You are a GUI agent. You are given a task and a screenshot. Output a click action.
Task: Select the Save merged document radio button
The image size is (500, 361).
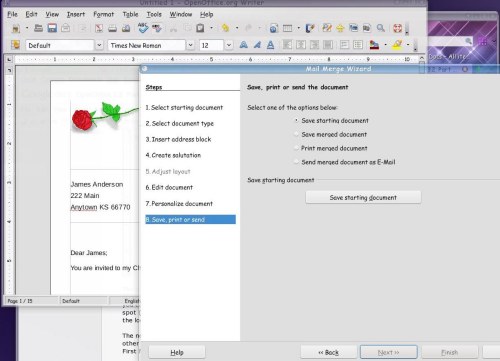(296, 134)
